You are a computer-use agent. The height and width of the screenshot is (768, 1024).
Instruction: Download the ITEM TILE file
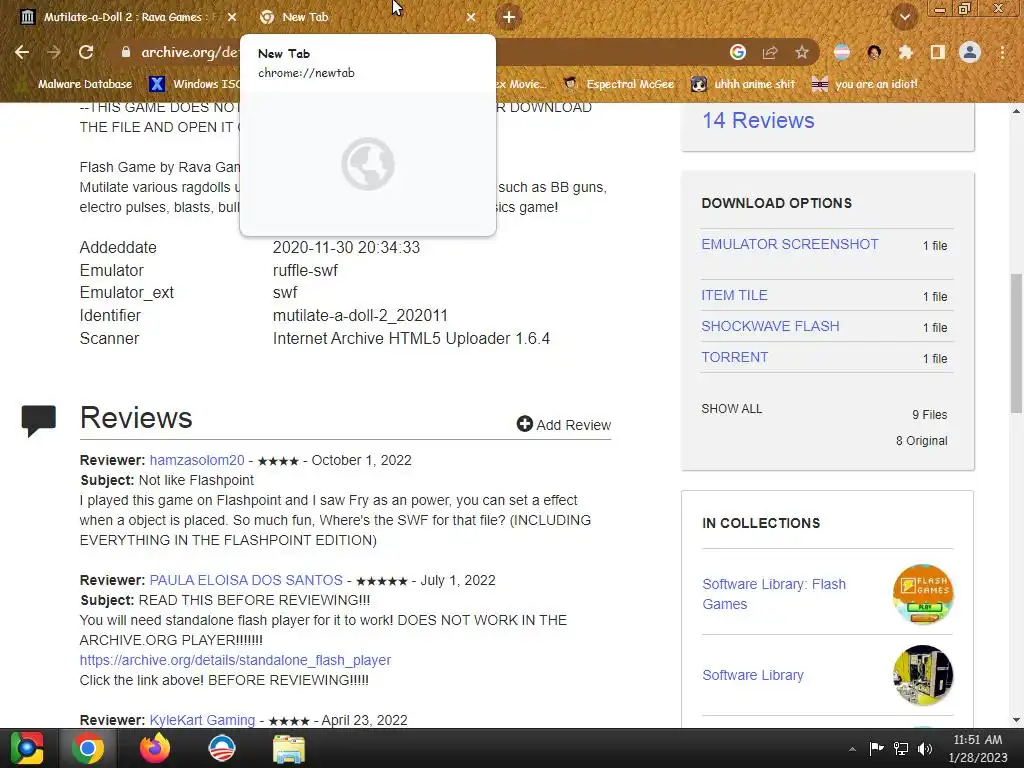(734, 295)
